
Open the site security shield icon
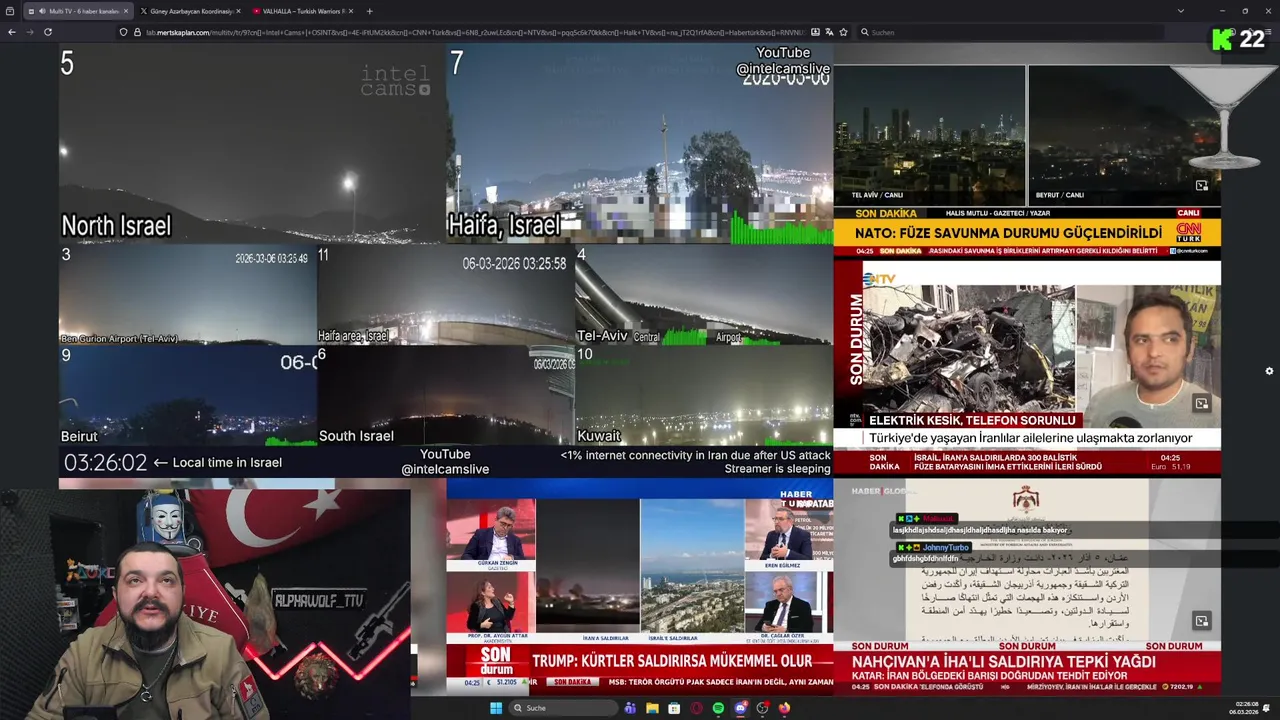pos(123,32)
